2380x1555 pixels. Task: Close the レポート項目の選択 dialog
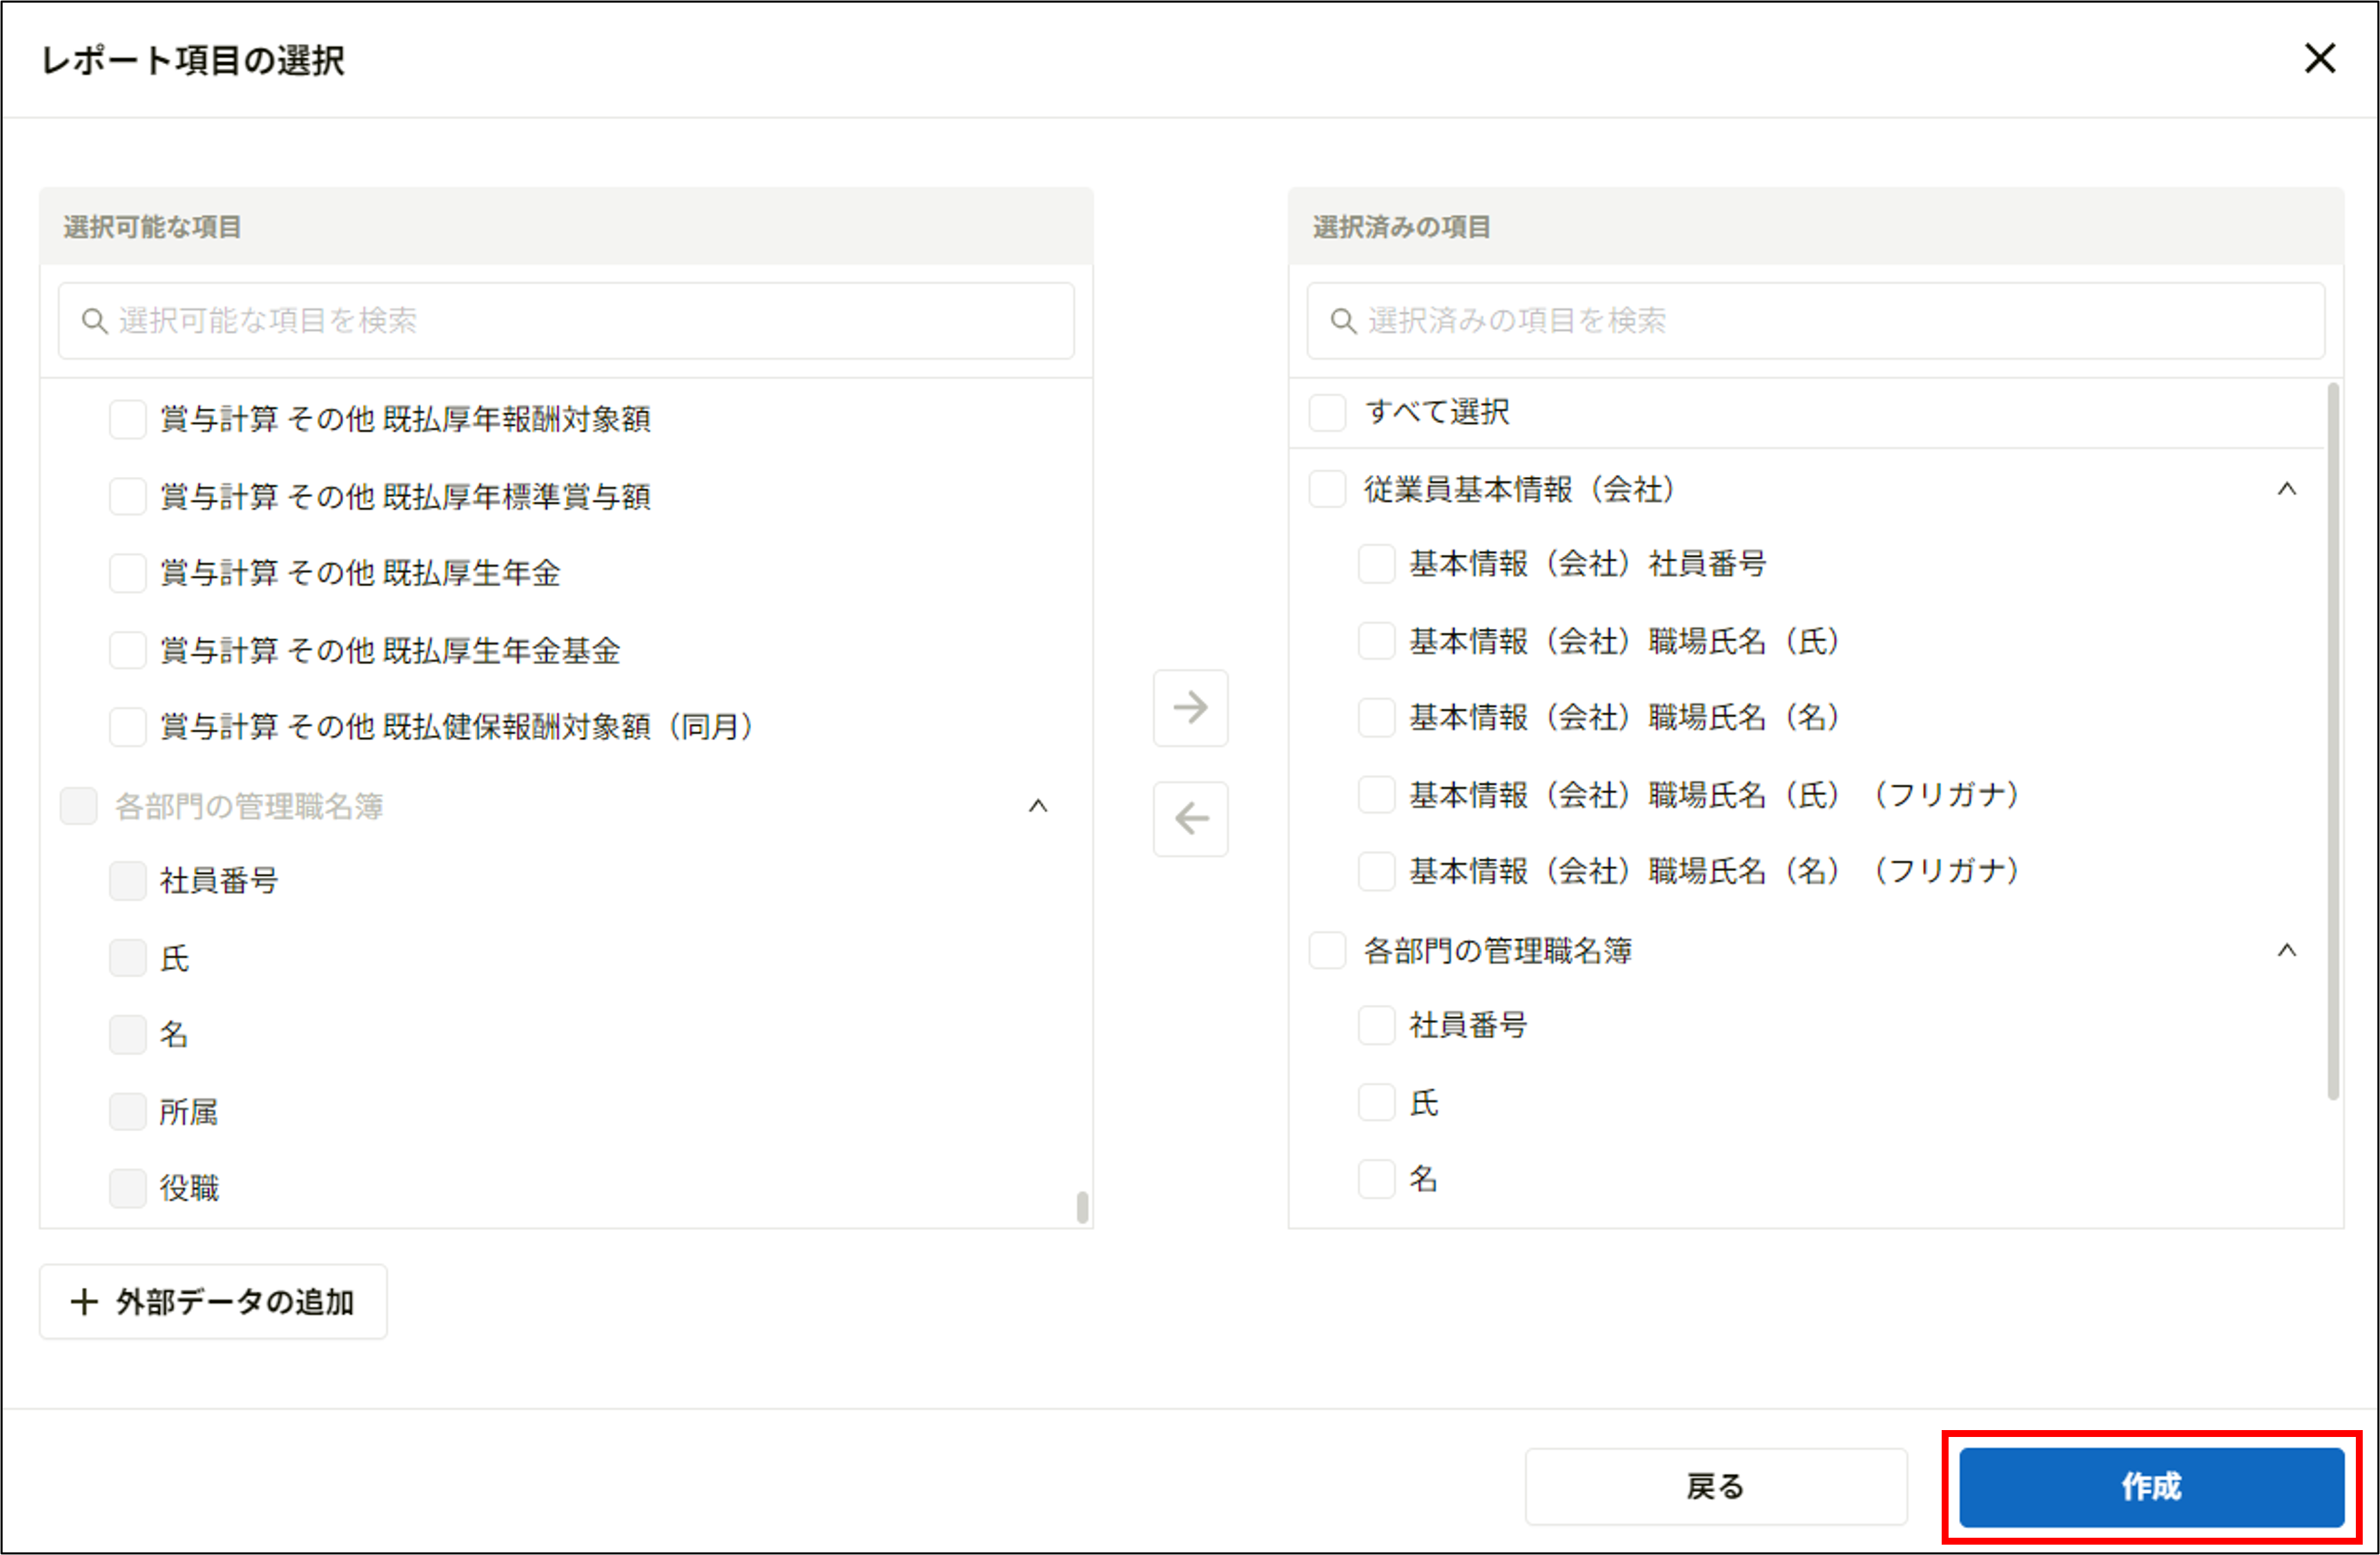pos(2320,59)
